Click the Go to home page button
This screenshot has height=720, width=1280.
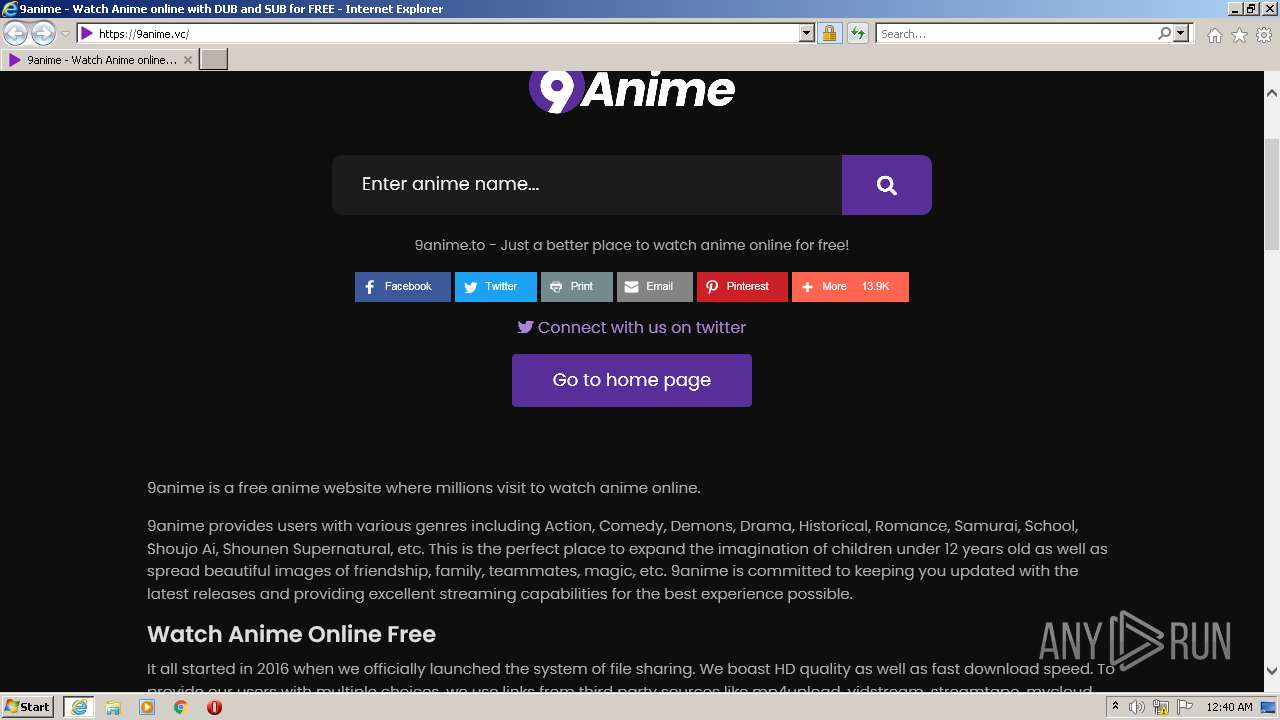(632, 380)
